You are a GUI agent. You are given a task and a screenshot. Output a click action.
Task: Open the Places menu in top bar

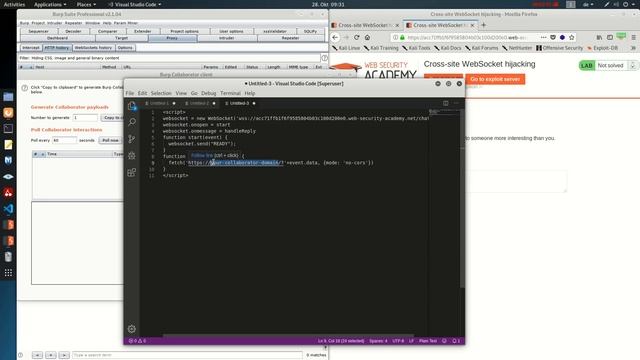[x=86, y=4]
